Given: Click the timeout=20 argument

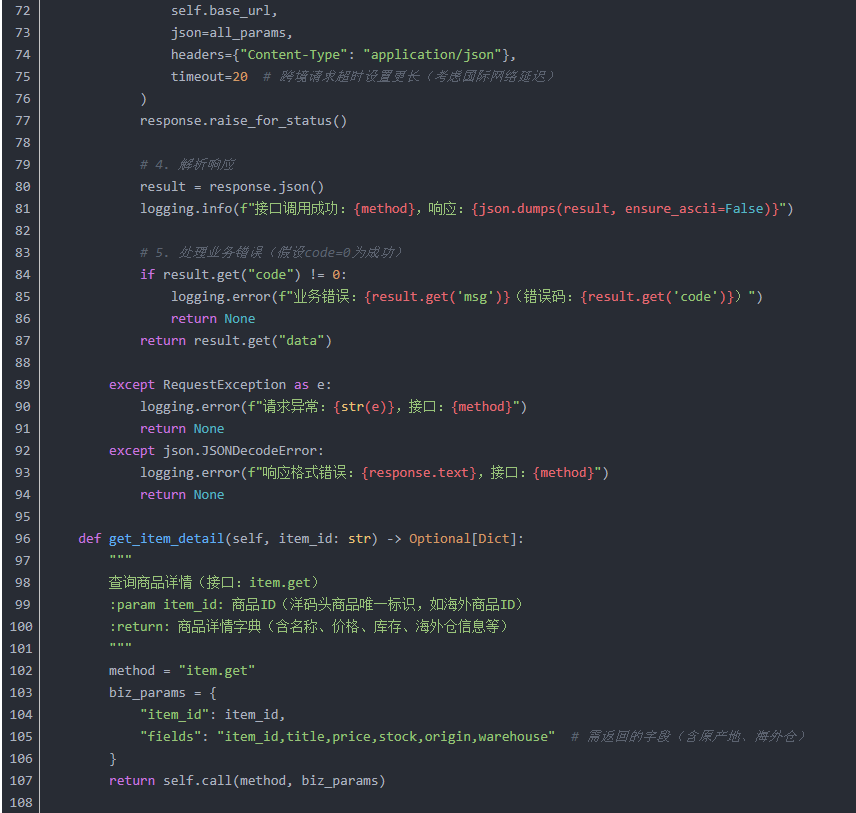Looking at the screenshot, I should pyautogui.click(x=209, y=77).
